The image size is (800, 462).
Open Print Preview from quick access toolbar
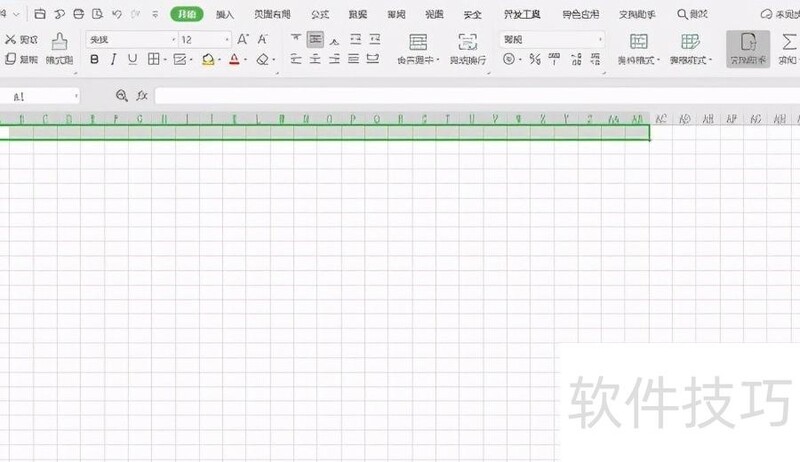[x=97, y=14]
